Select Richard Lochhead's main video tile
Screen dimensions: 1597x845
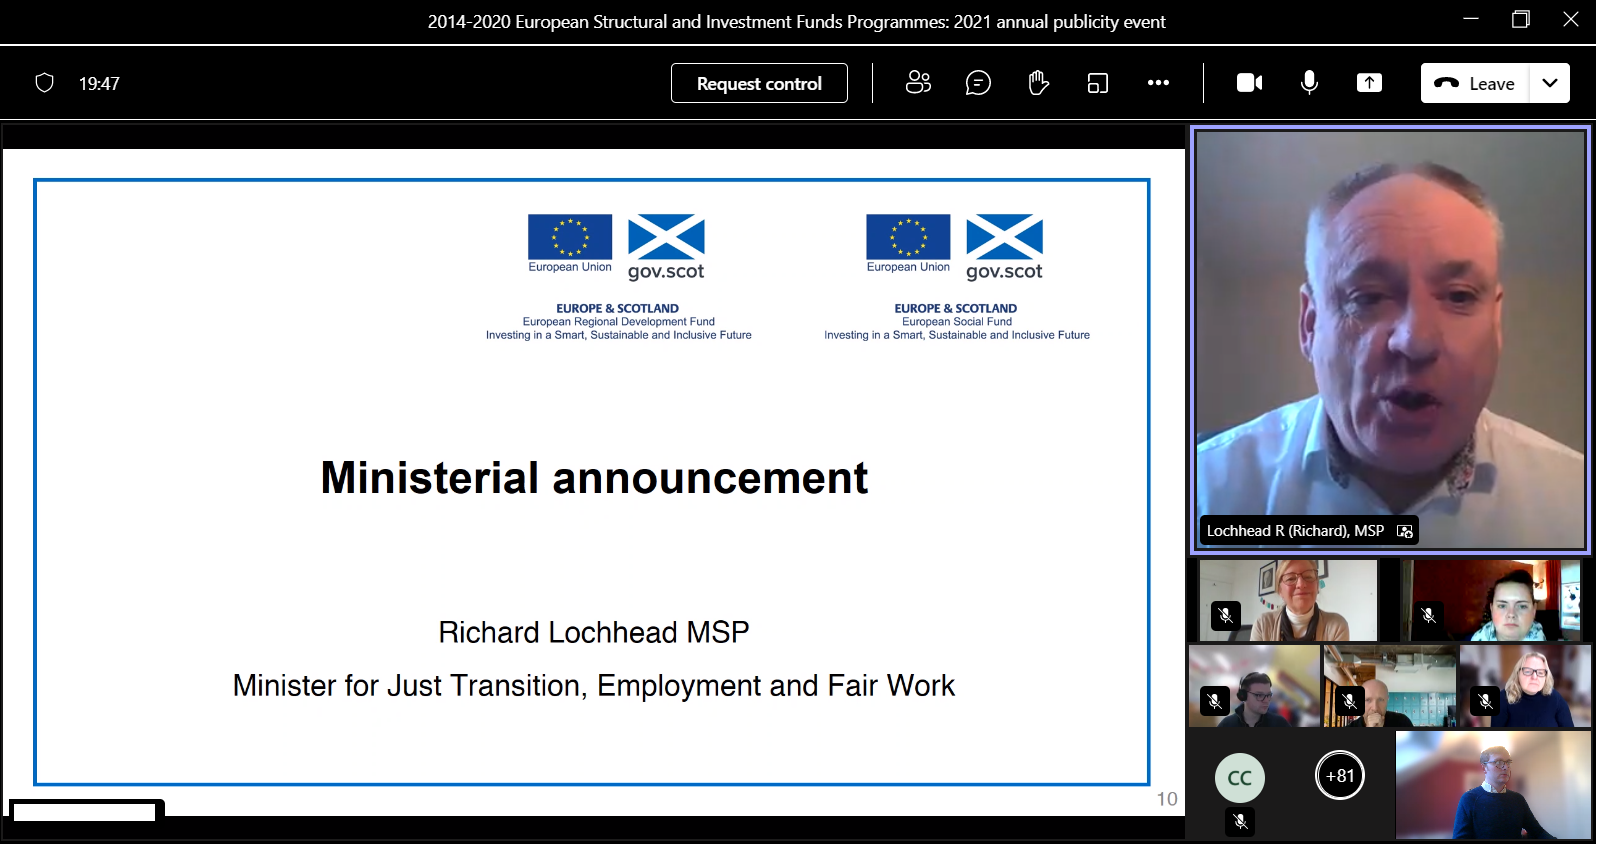[x=1390, y=330]
